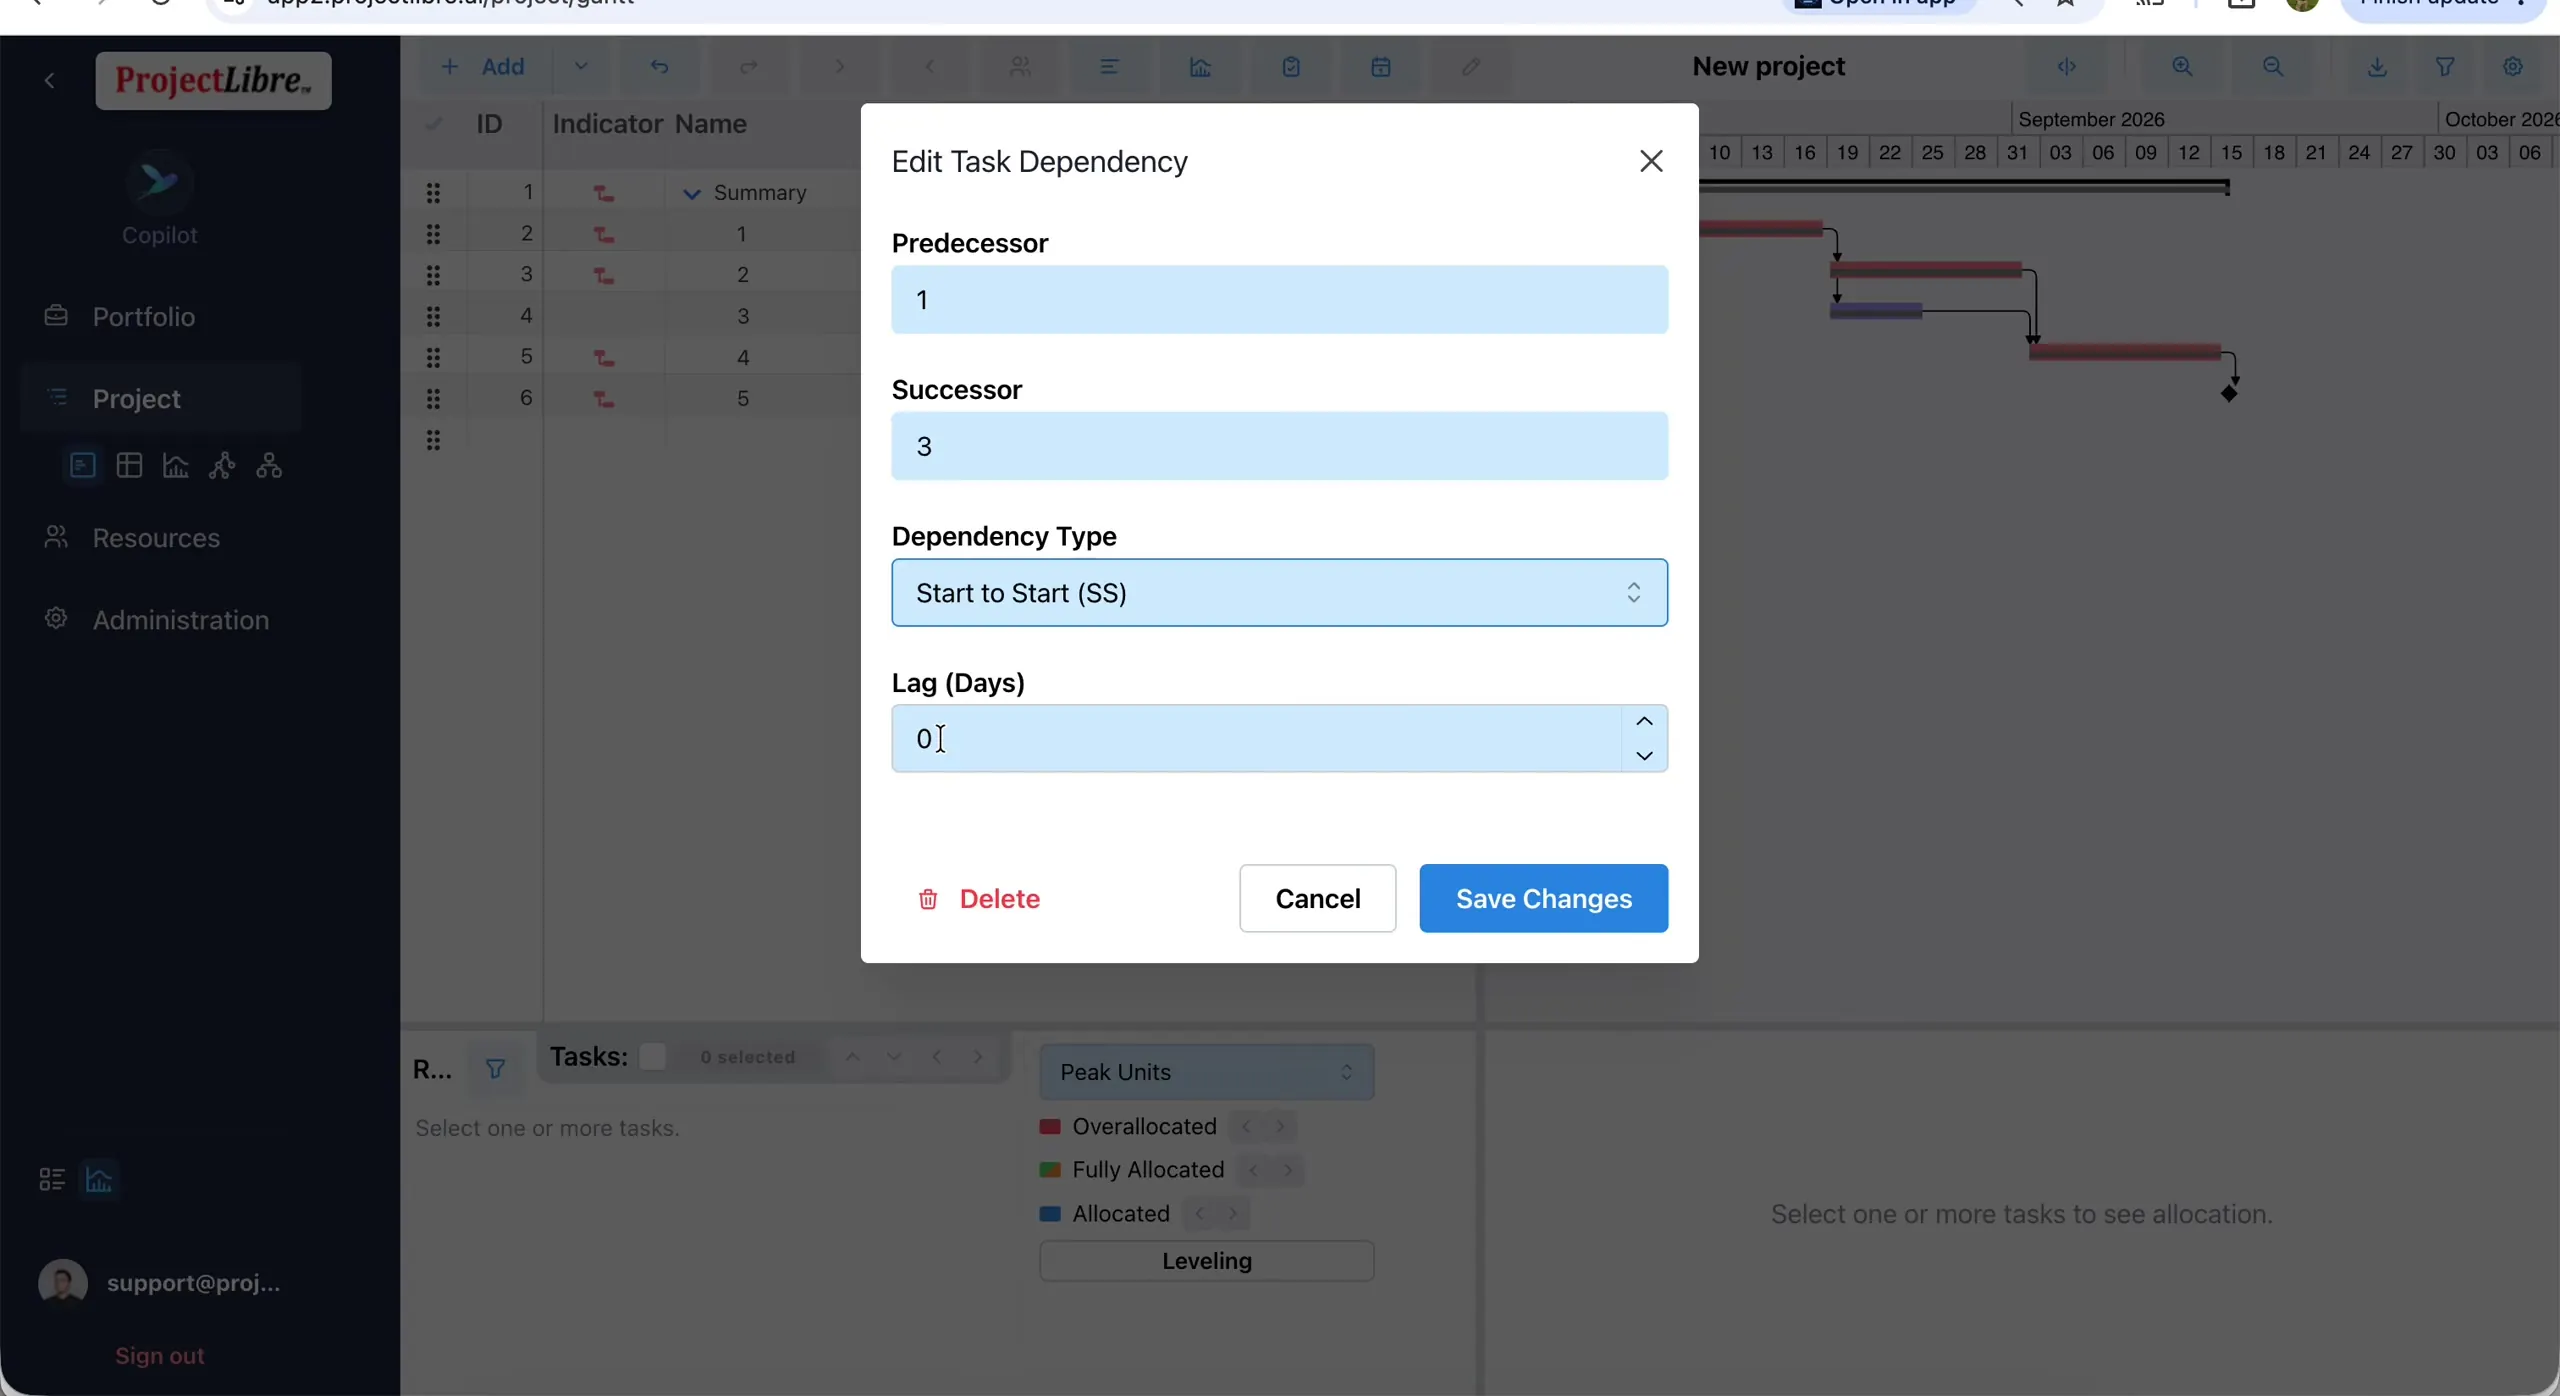Select the chart view icon under Project
Viewport: 2560px width, 1396px height.
click(x=176, y=466)
